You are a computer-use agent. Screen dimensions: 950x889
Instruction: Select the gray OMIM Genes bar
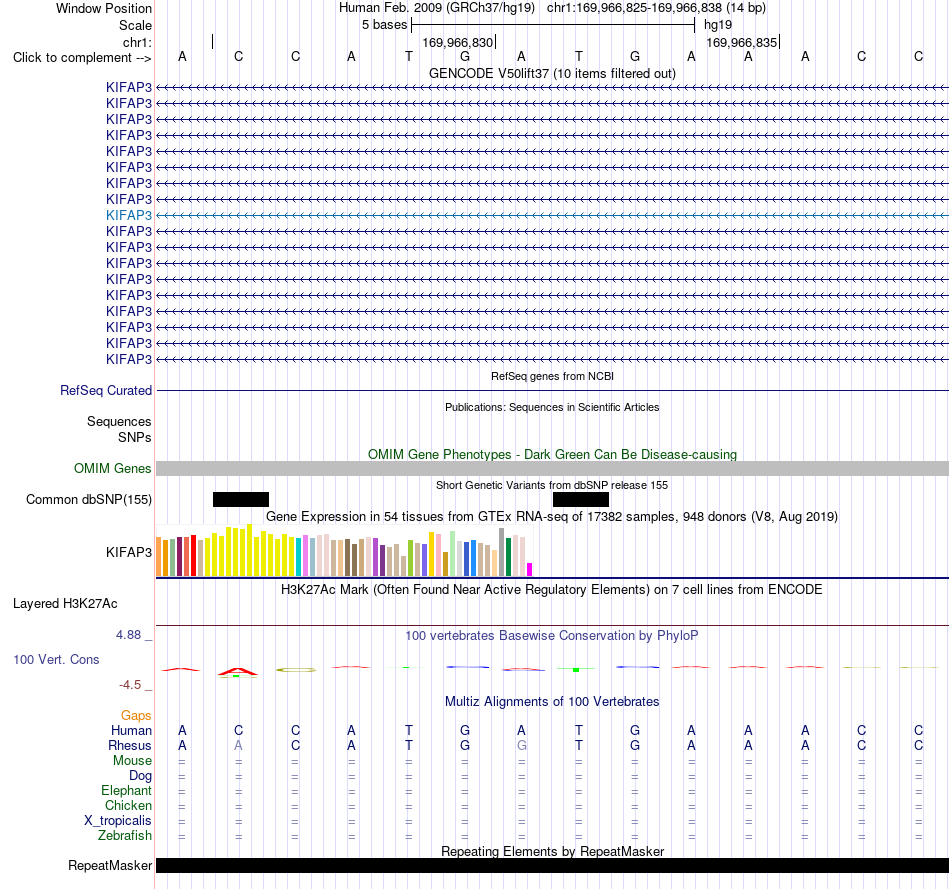tap(552, 468)
